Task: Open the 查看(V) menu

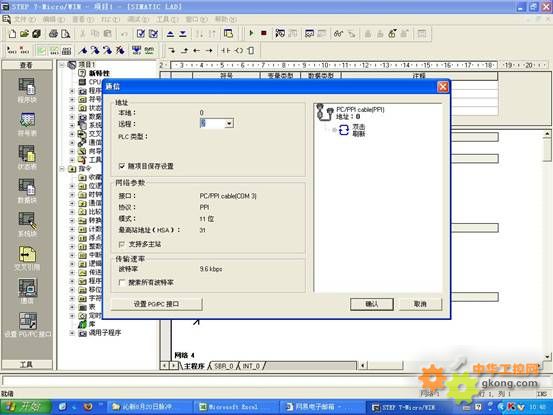Action: pyautogui.click(x=83, y=19)
